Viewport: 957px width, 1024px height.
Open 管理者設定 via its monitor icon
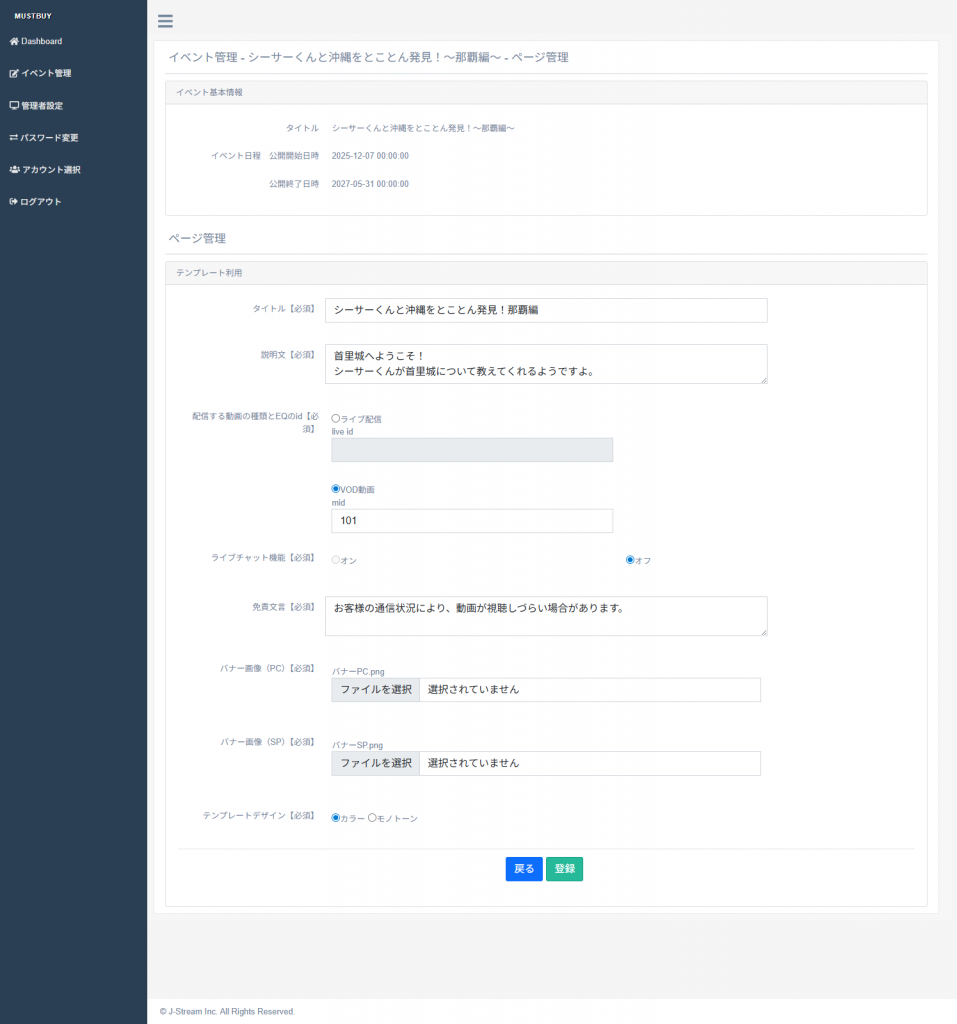pos(13,105)
